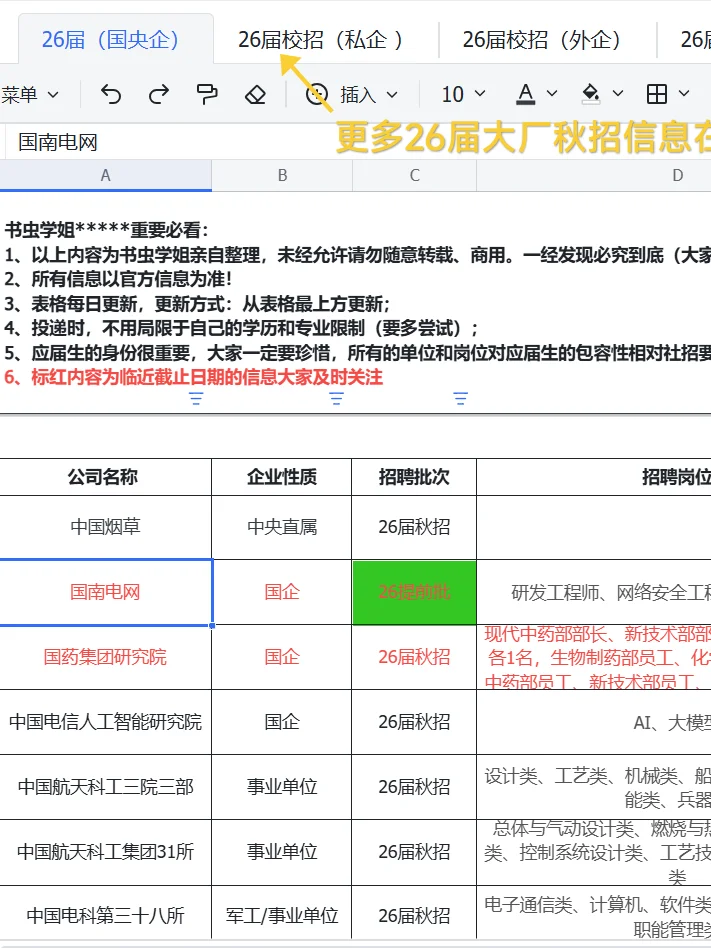
Task: Click the redo arrow icon
Action: tap(159, 94)
